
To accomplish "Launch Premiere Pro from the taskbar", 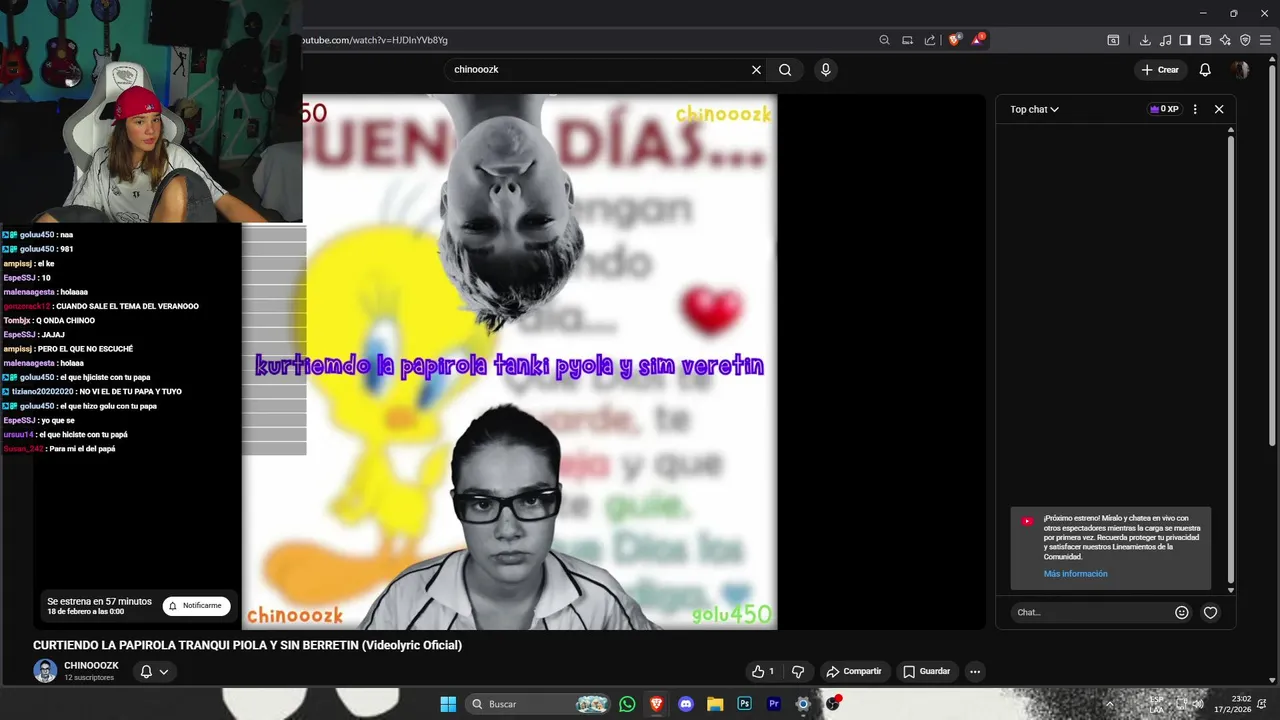I will click(773, 704).
